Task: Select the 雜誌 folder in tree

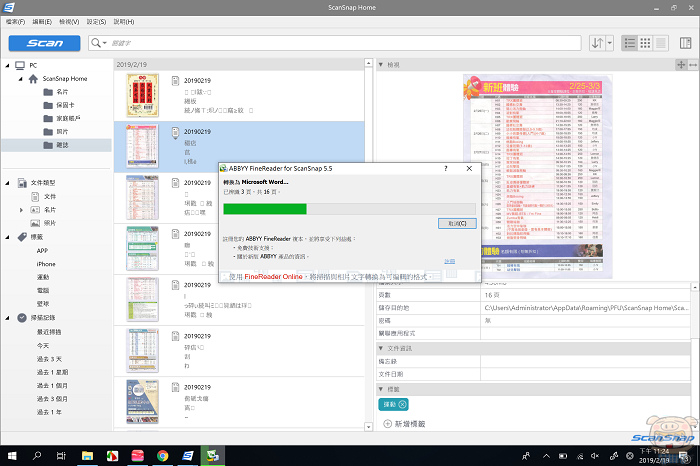Action: pos(62,145)
